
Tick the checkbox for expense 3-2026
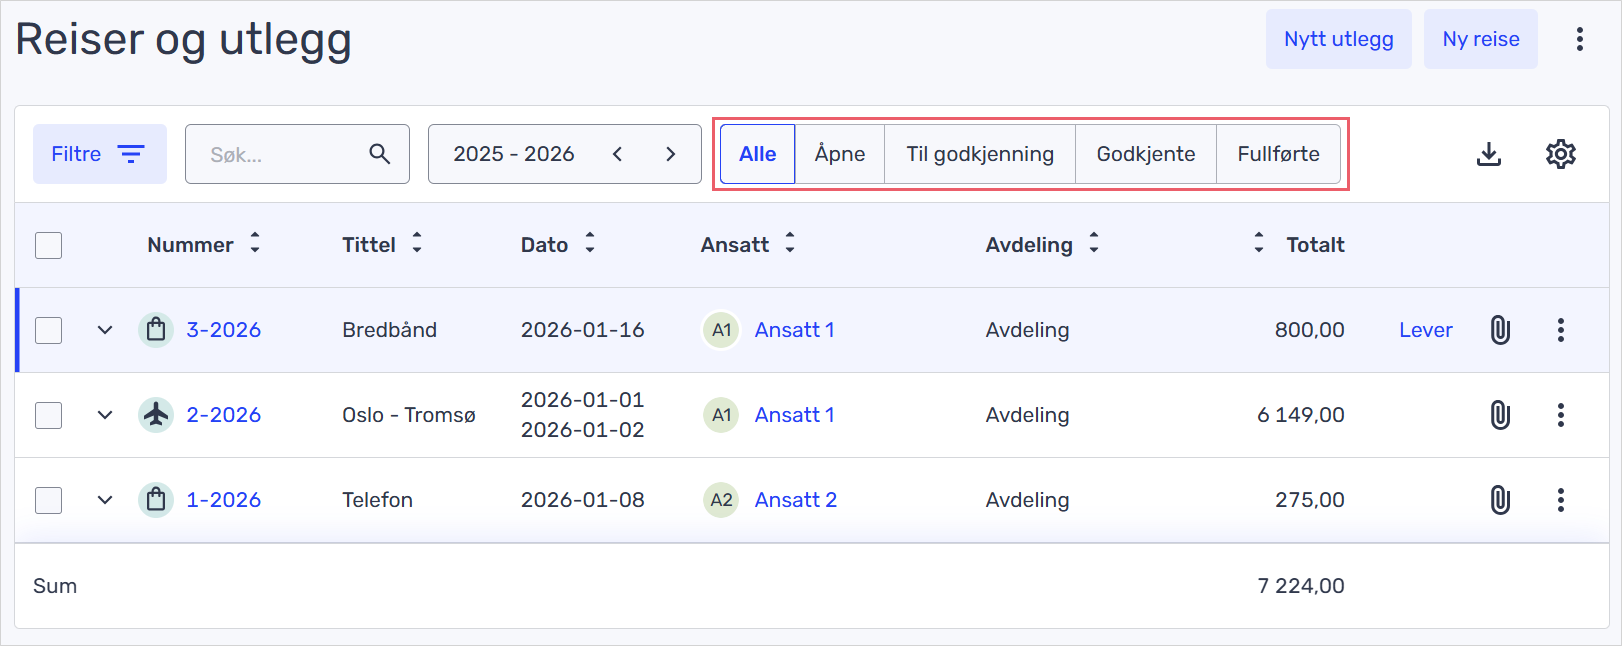pos(49,330)
